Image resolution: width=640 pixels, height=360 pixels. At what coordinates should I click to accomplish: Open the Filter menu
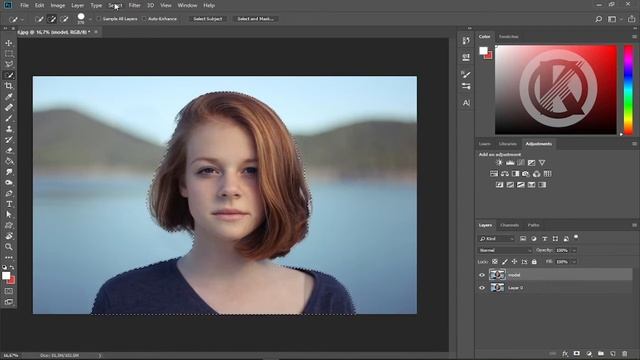tap(134, 5)
